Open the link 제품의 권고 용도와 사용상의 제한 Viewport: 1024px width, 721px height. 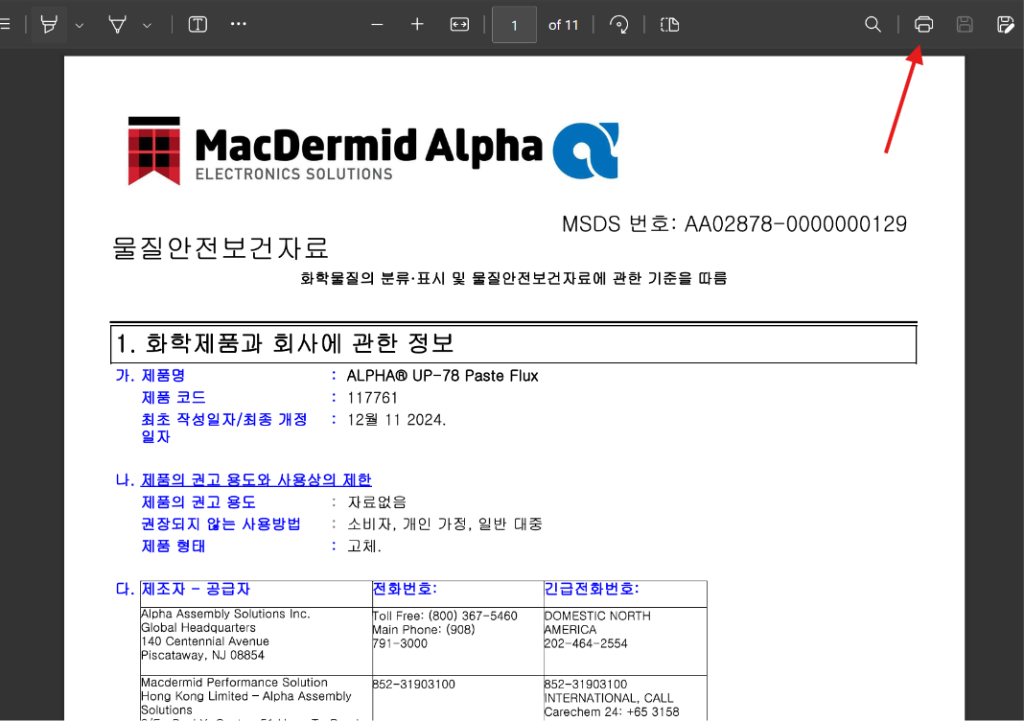pyautogui.click(x=256, y=480)
